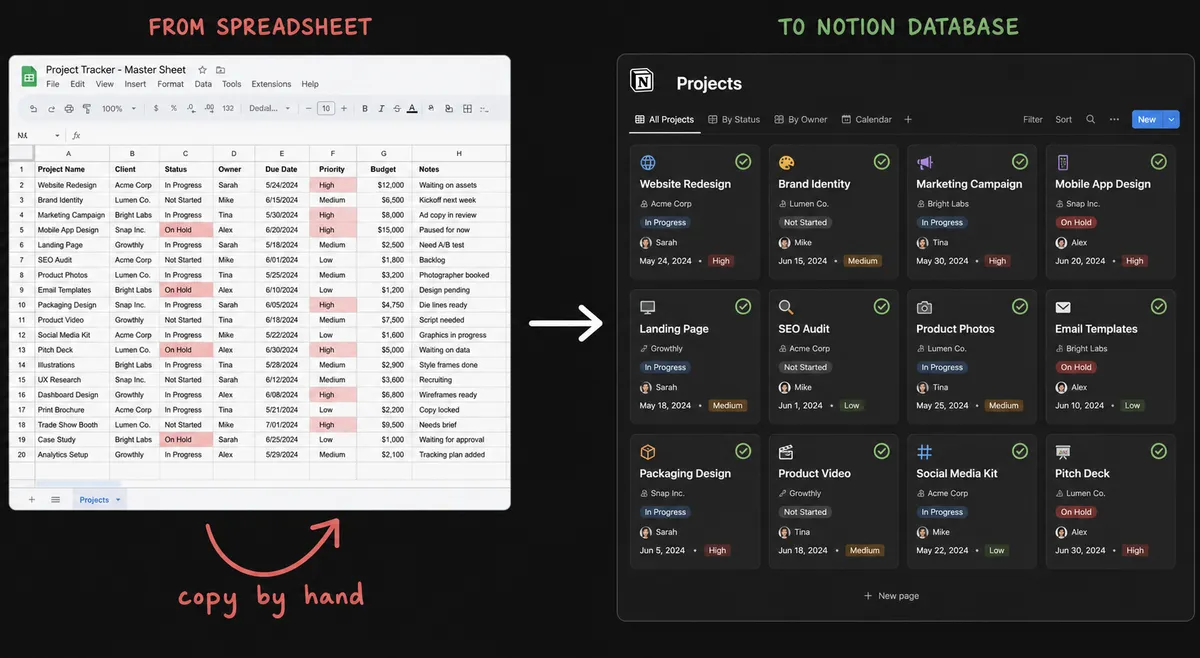Toggle the checkmark on Email Templates card
This screenshot has height=658, width=1200.
coord(1158,306)
